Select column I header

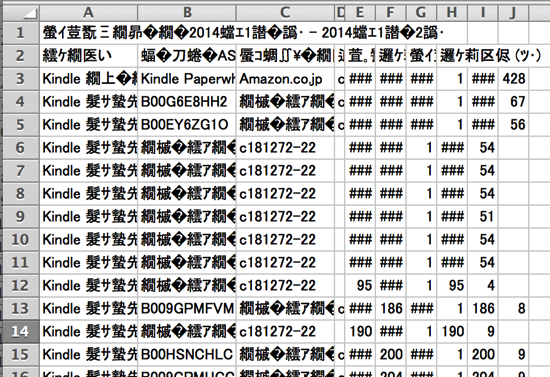point(483,13)
